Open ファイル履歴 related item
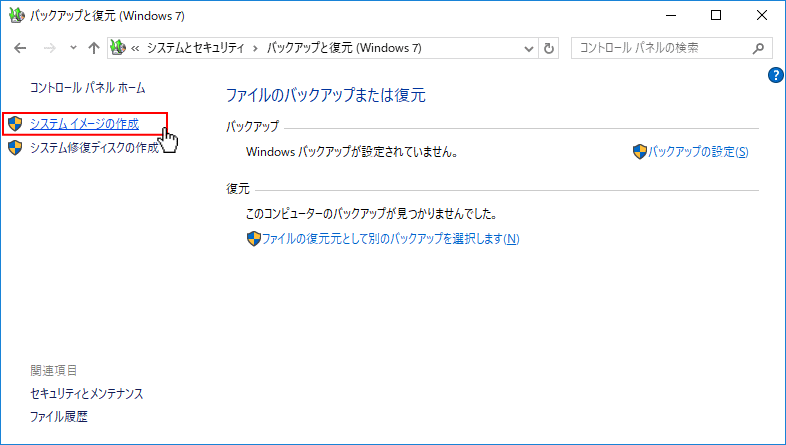786x445 pixels. click(59, 416)
